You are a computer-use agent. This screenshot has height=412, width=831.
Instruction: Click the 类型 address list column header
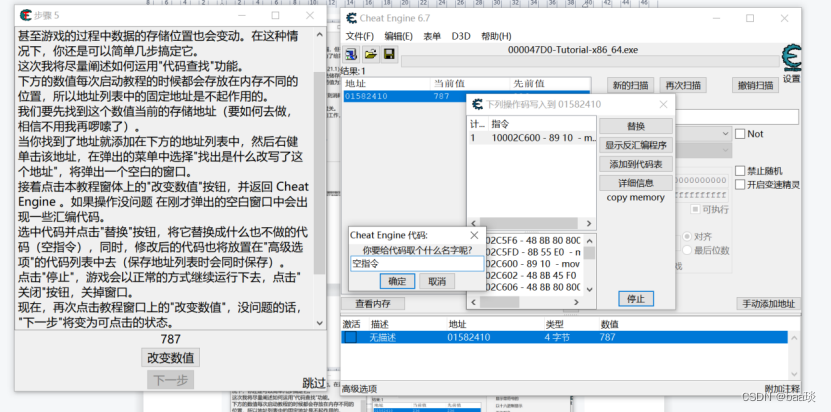pyautogui.click(x=554, y=324)
